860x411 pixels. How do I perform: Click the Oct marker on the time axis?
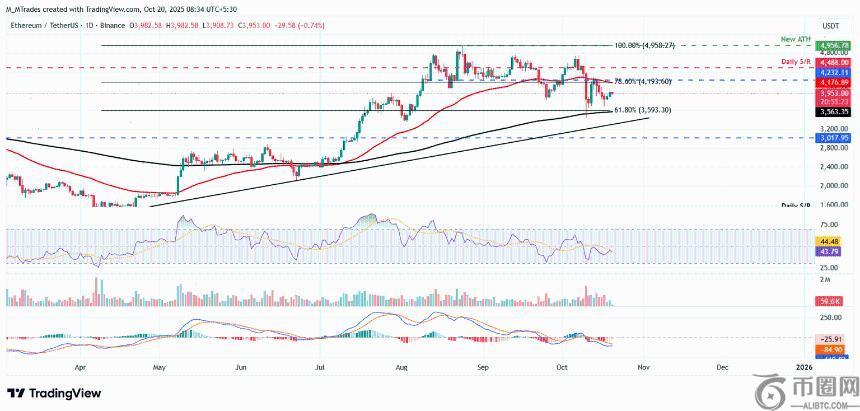click(x=562, y=368)
